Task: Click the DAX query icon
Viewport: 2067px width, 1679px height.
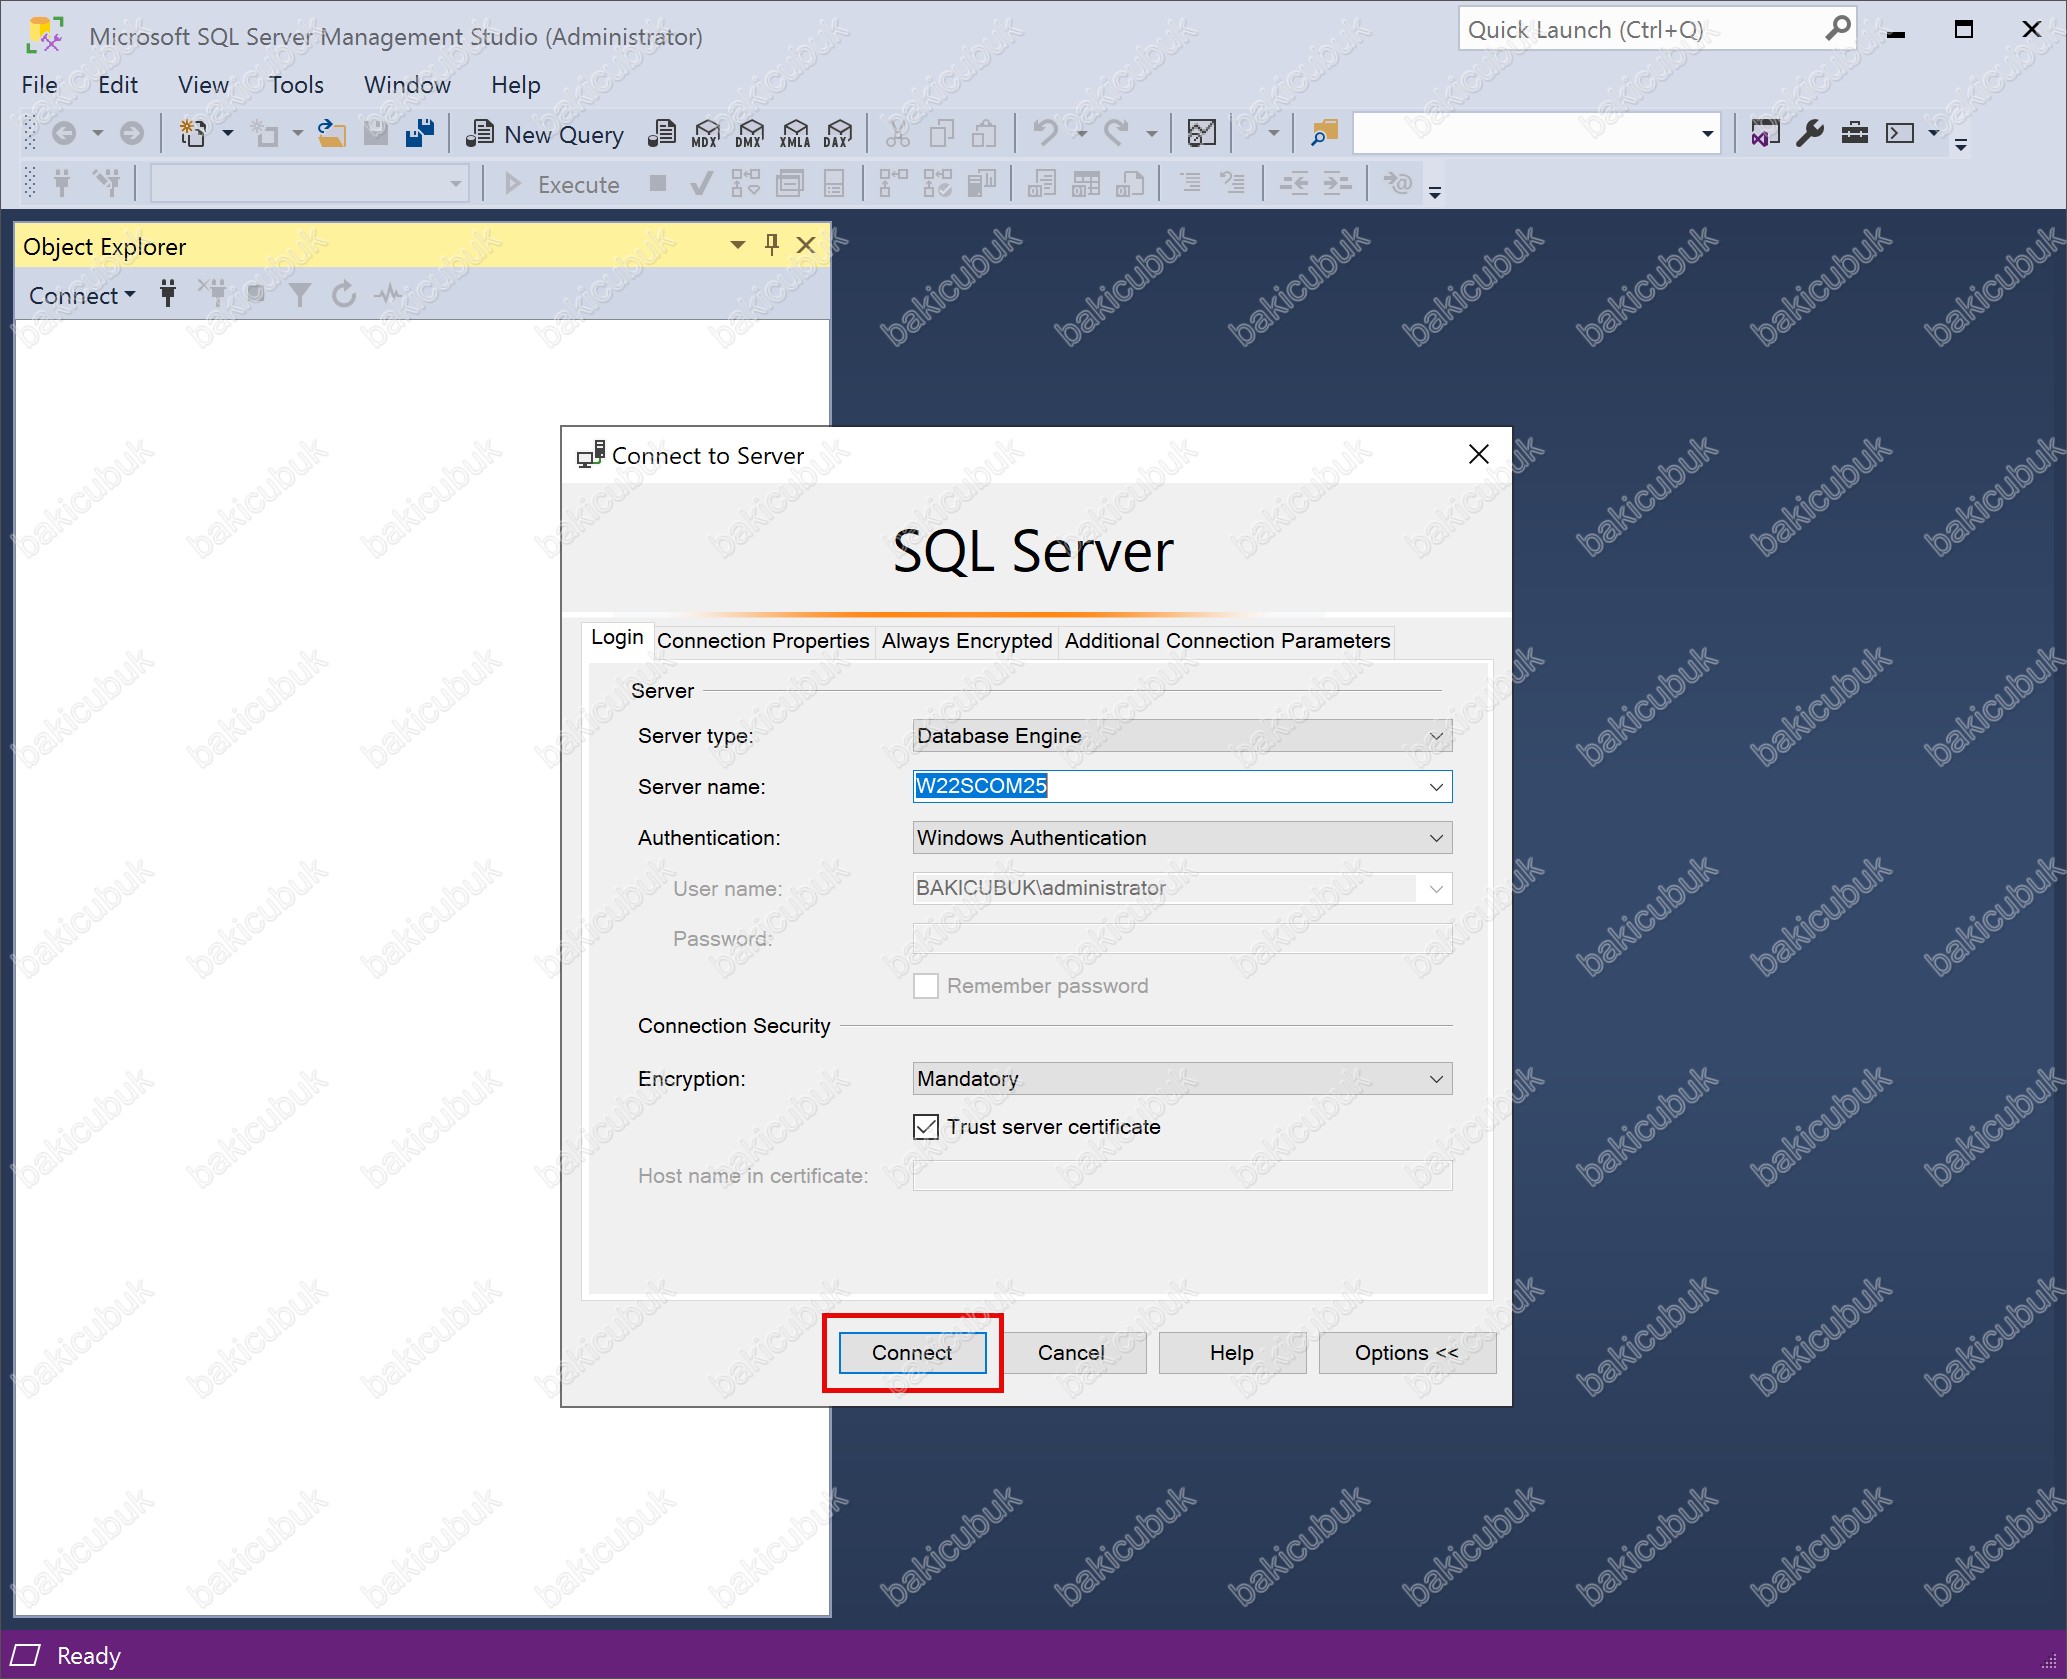Action: click(x=838, y=134)
